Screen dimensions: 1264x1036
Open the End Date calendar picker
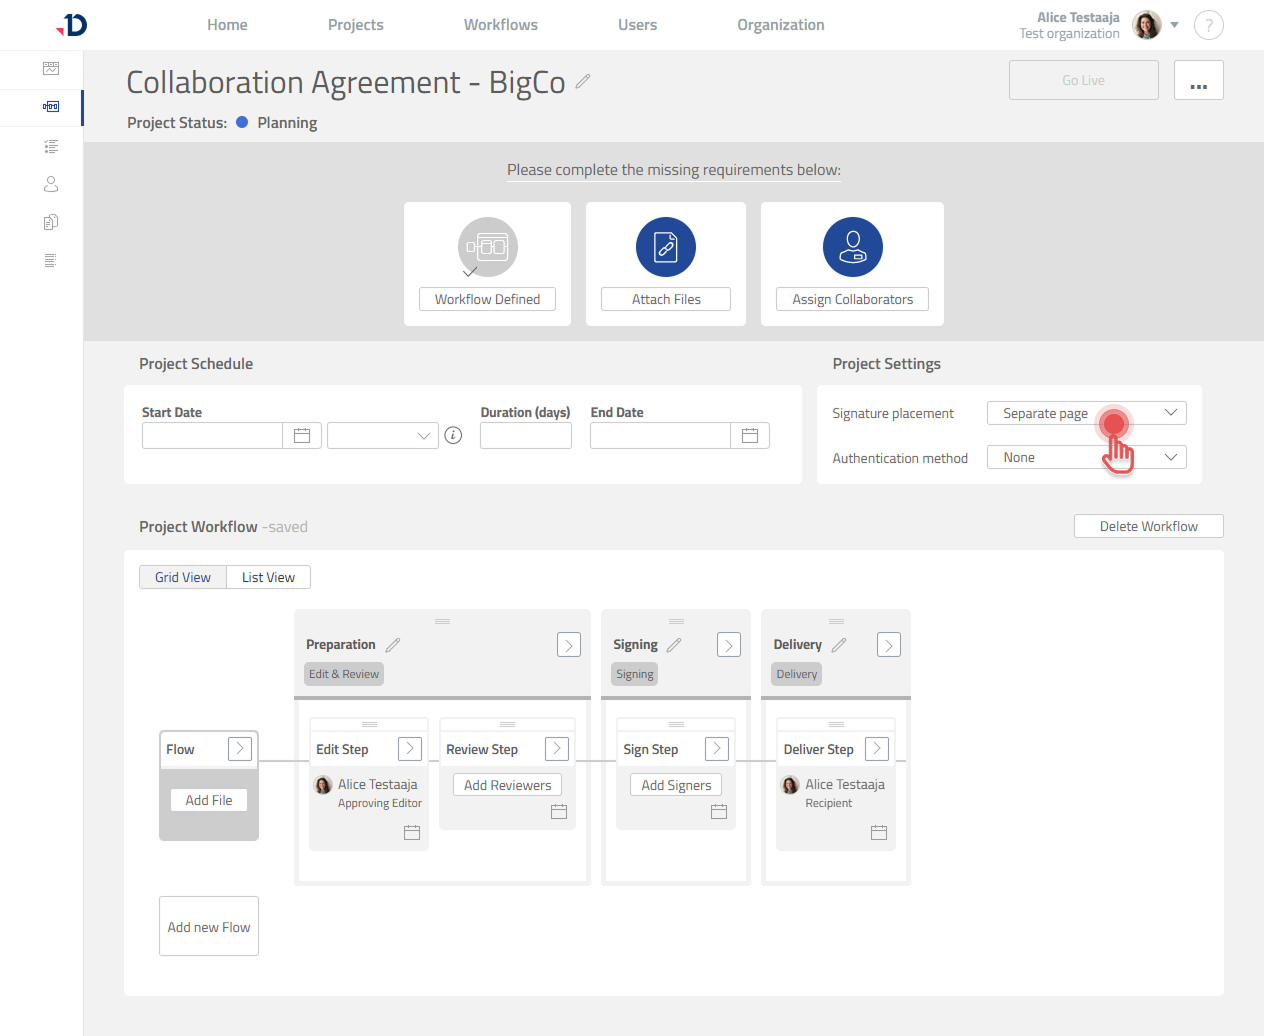coord(750,436)
